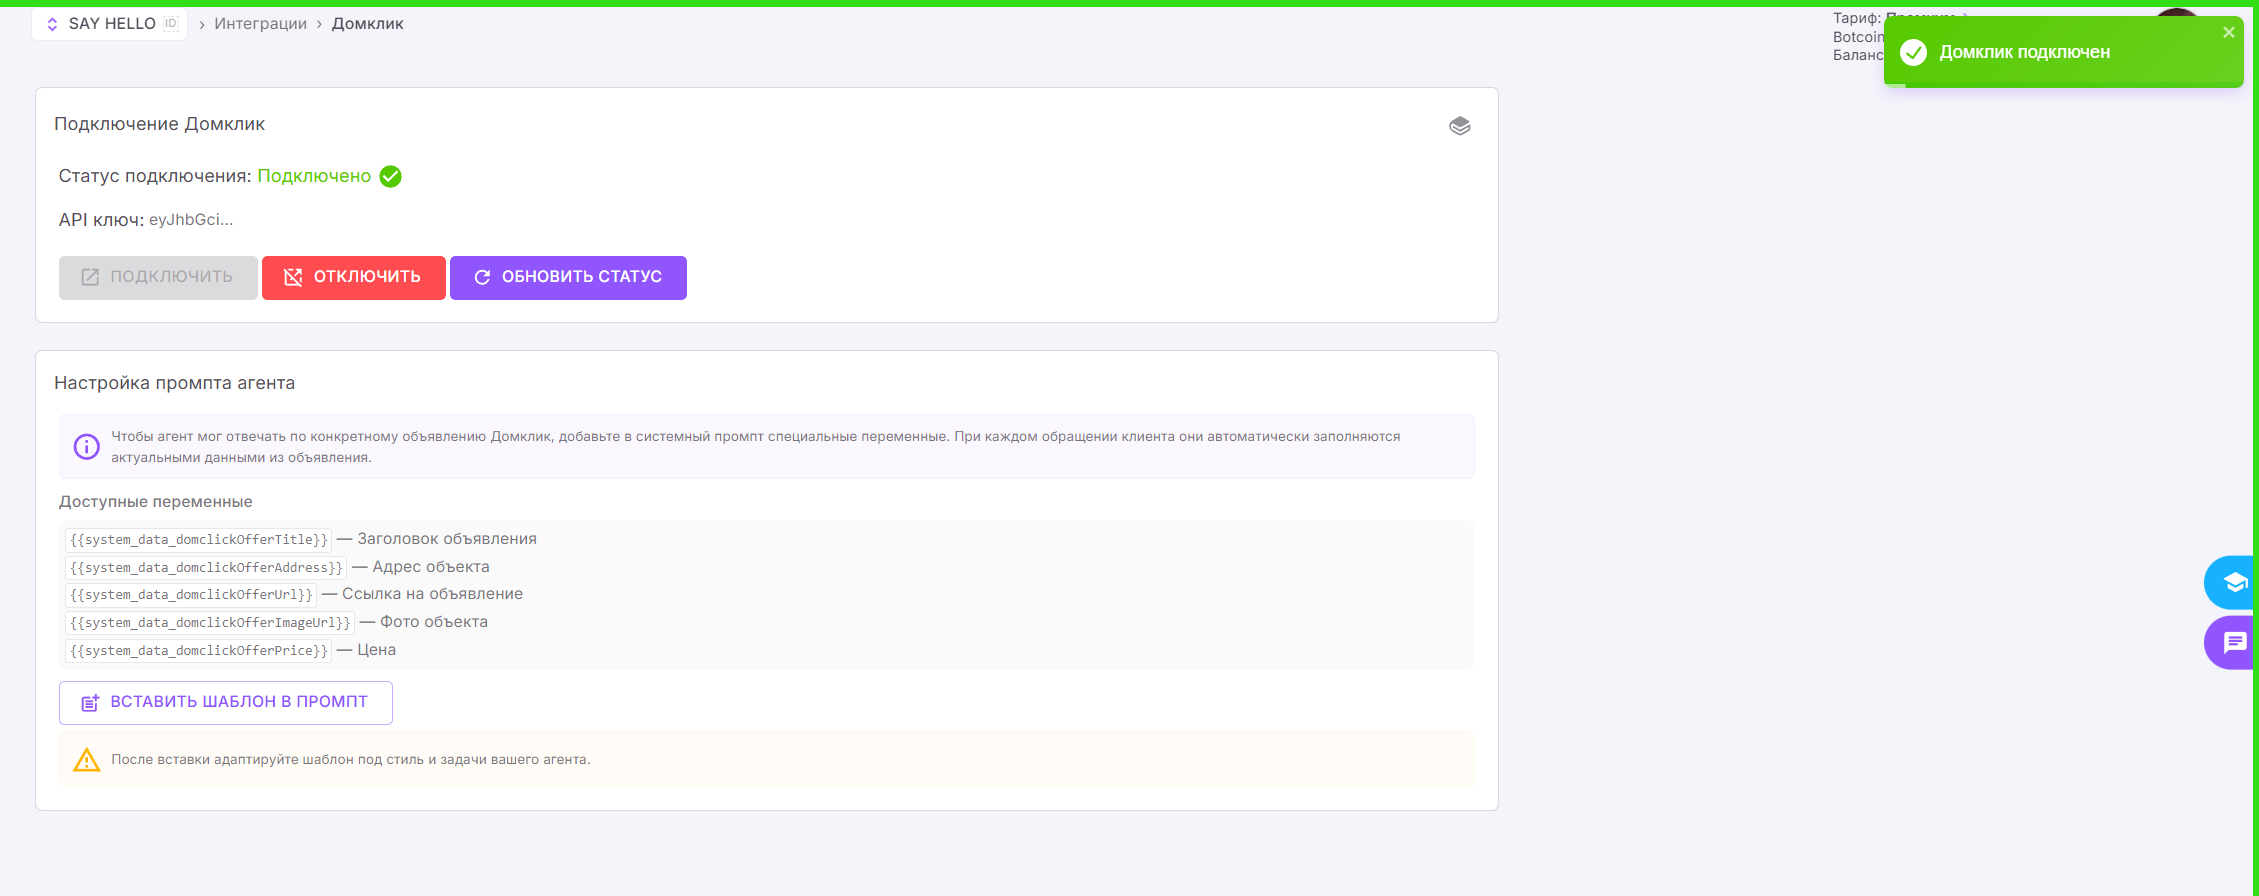
Task: Select the domclickOfferAddress variable chip
Action: coord(206,568)
